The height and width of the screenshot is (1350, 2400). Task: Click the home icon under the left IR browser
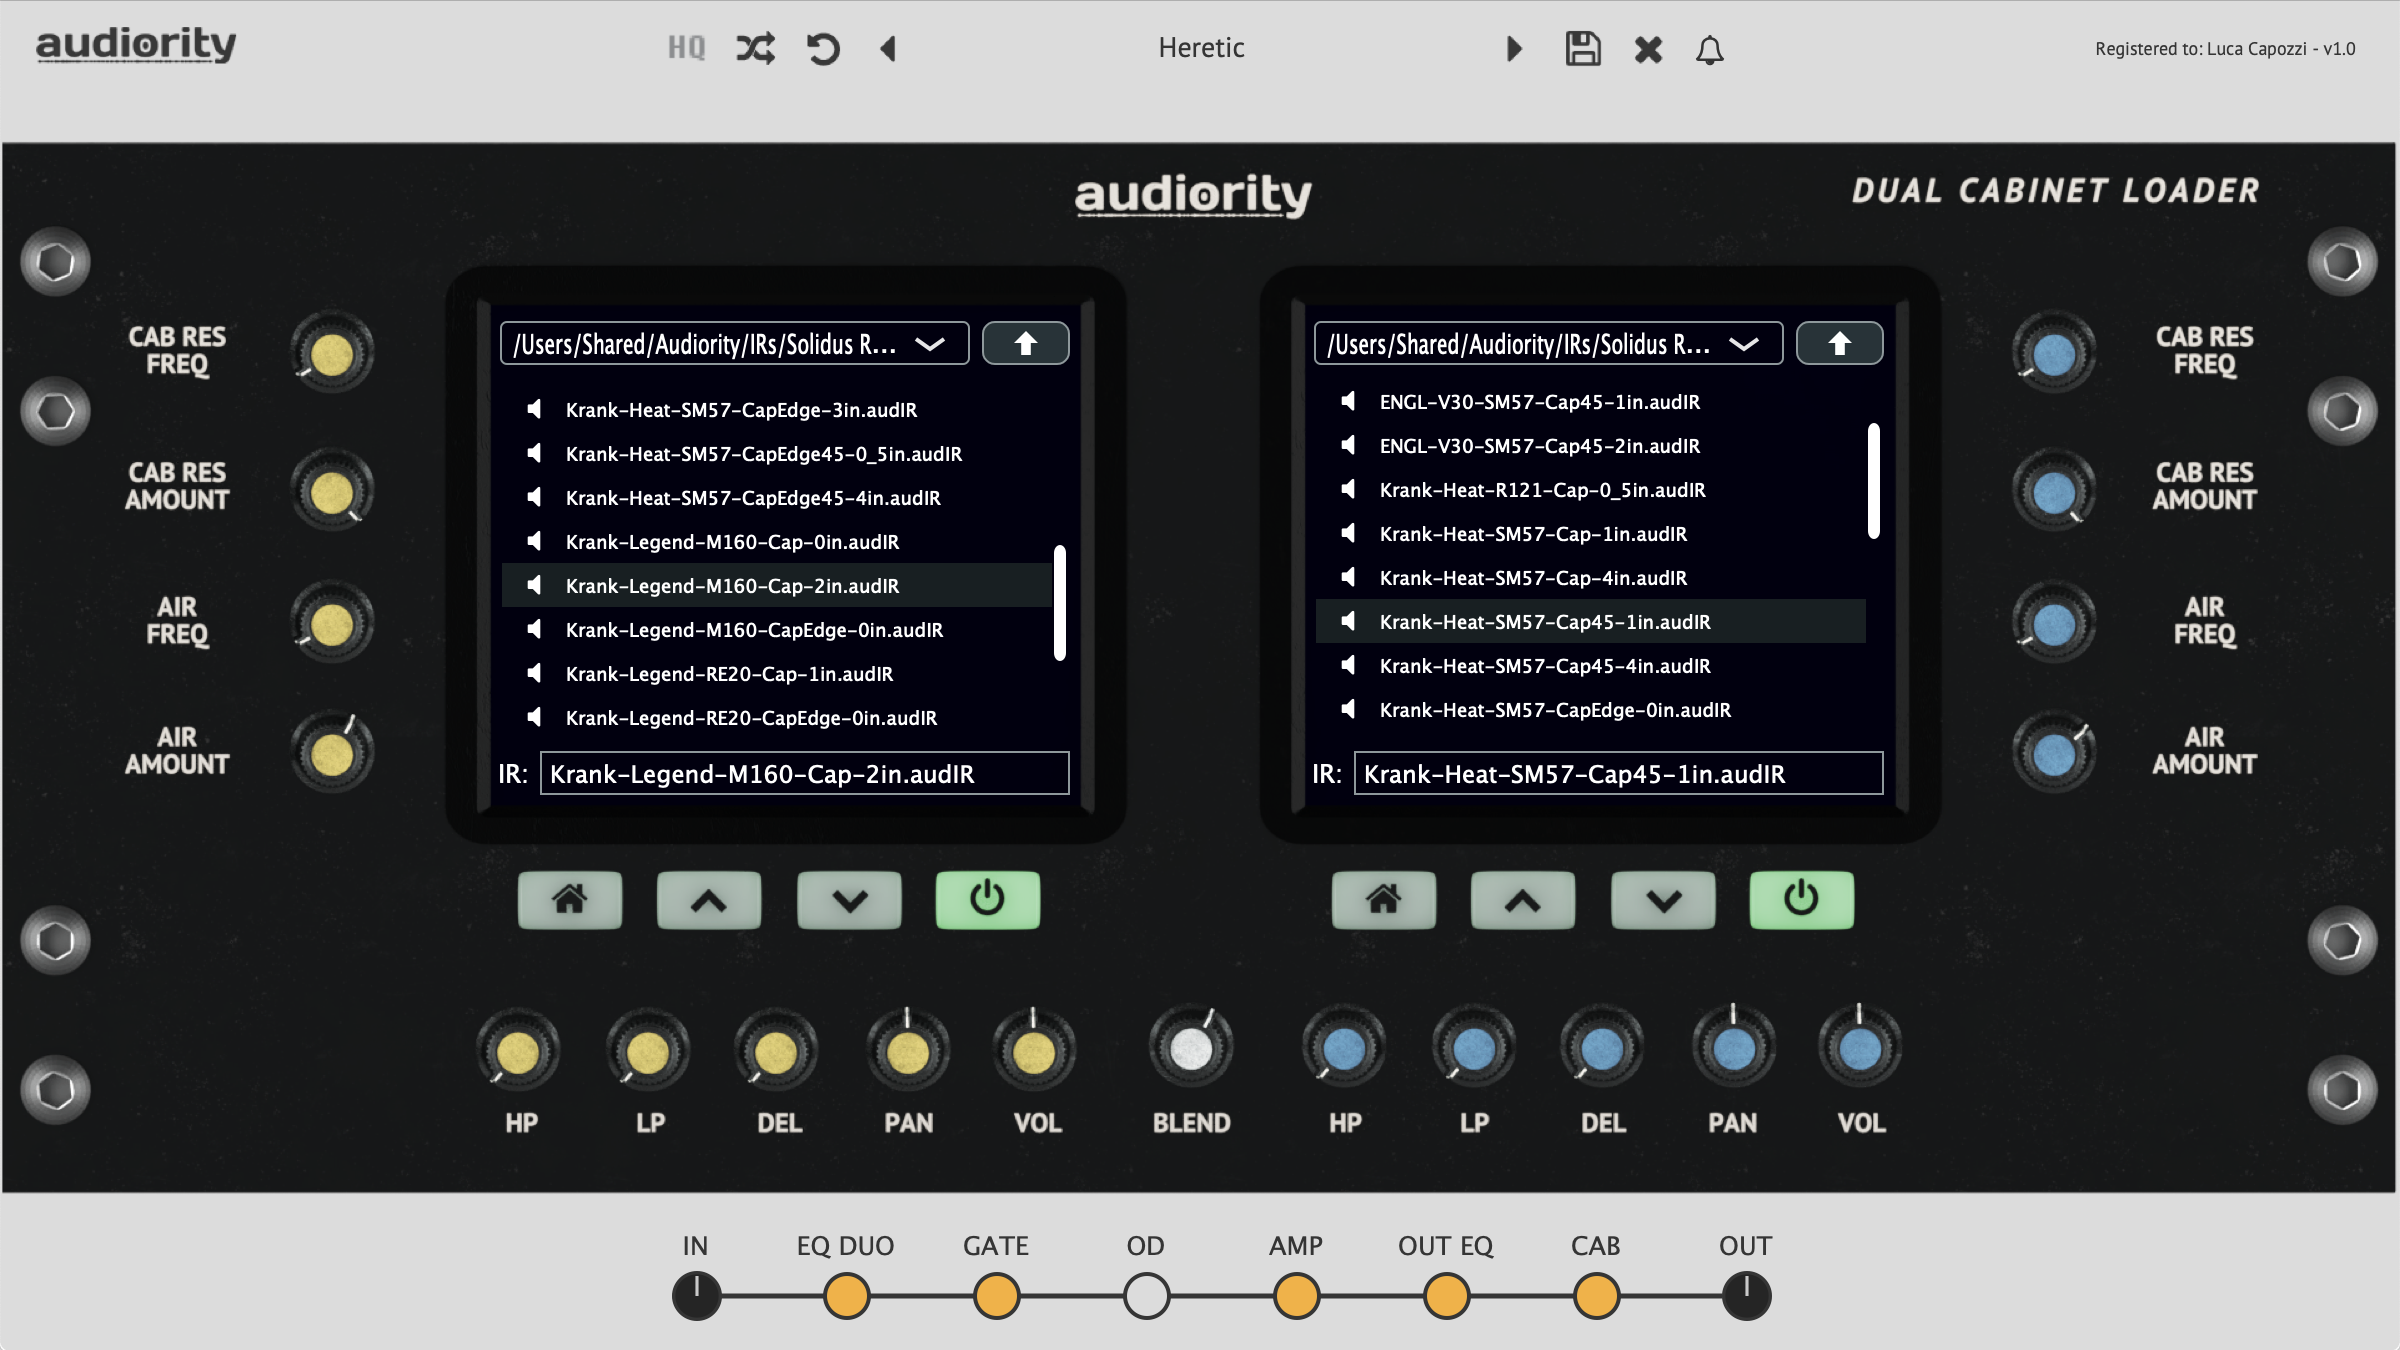click(x=569, y=899)
